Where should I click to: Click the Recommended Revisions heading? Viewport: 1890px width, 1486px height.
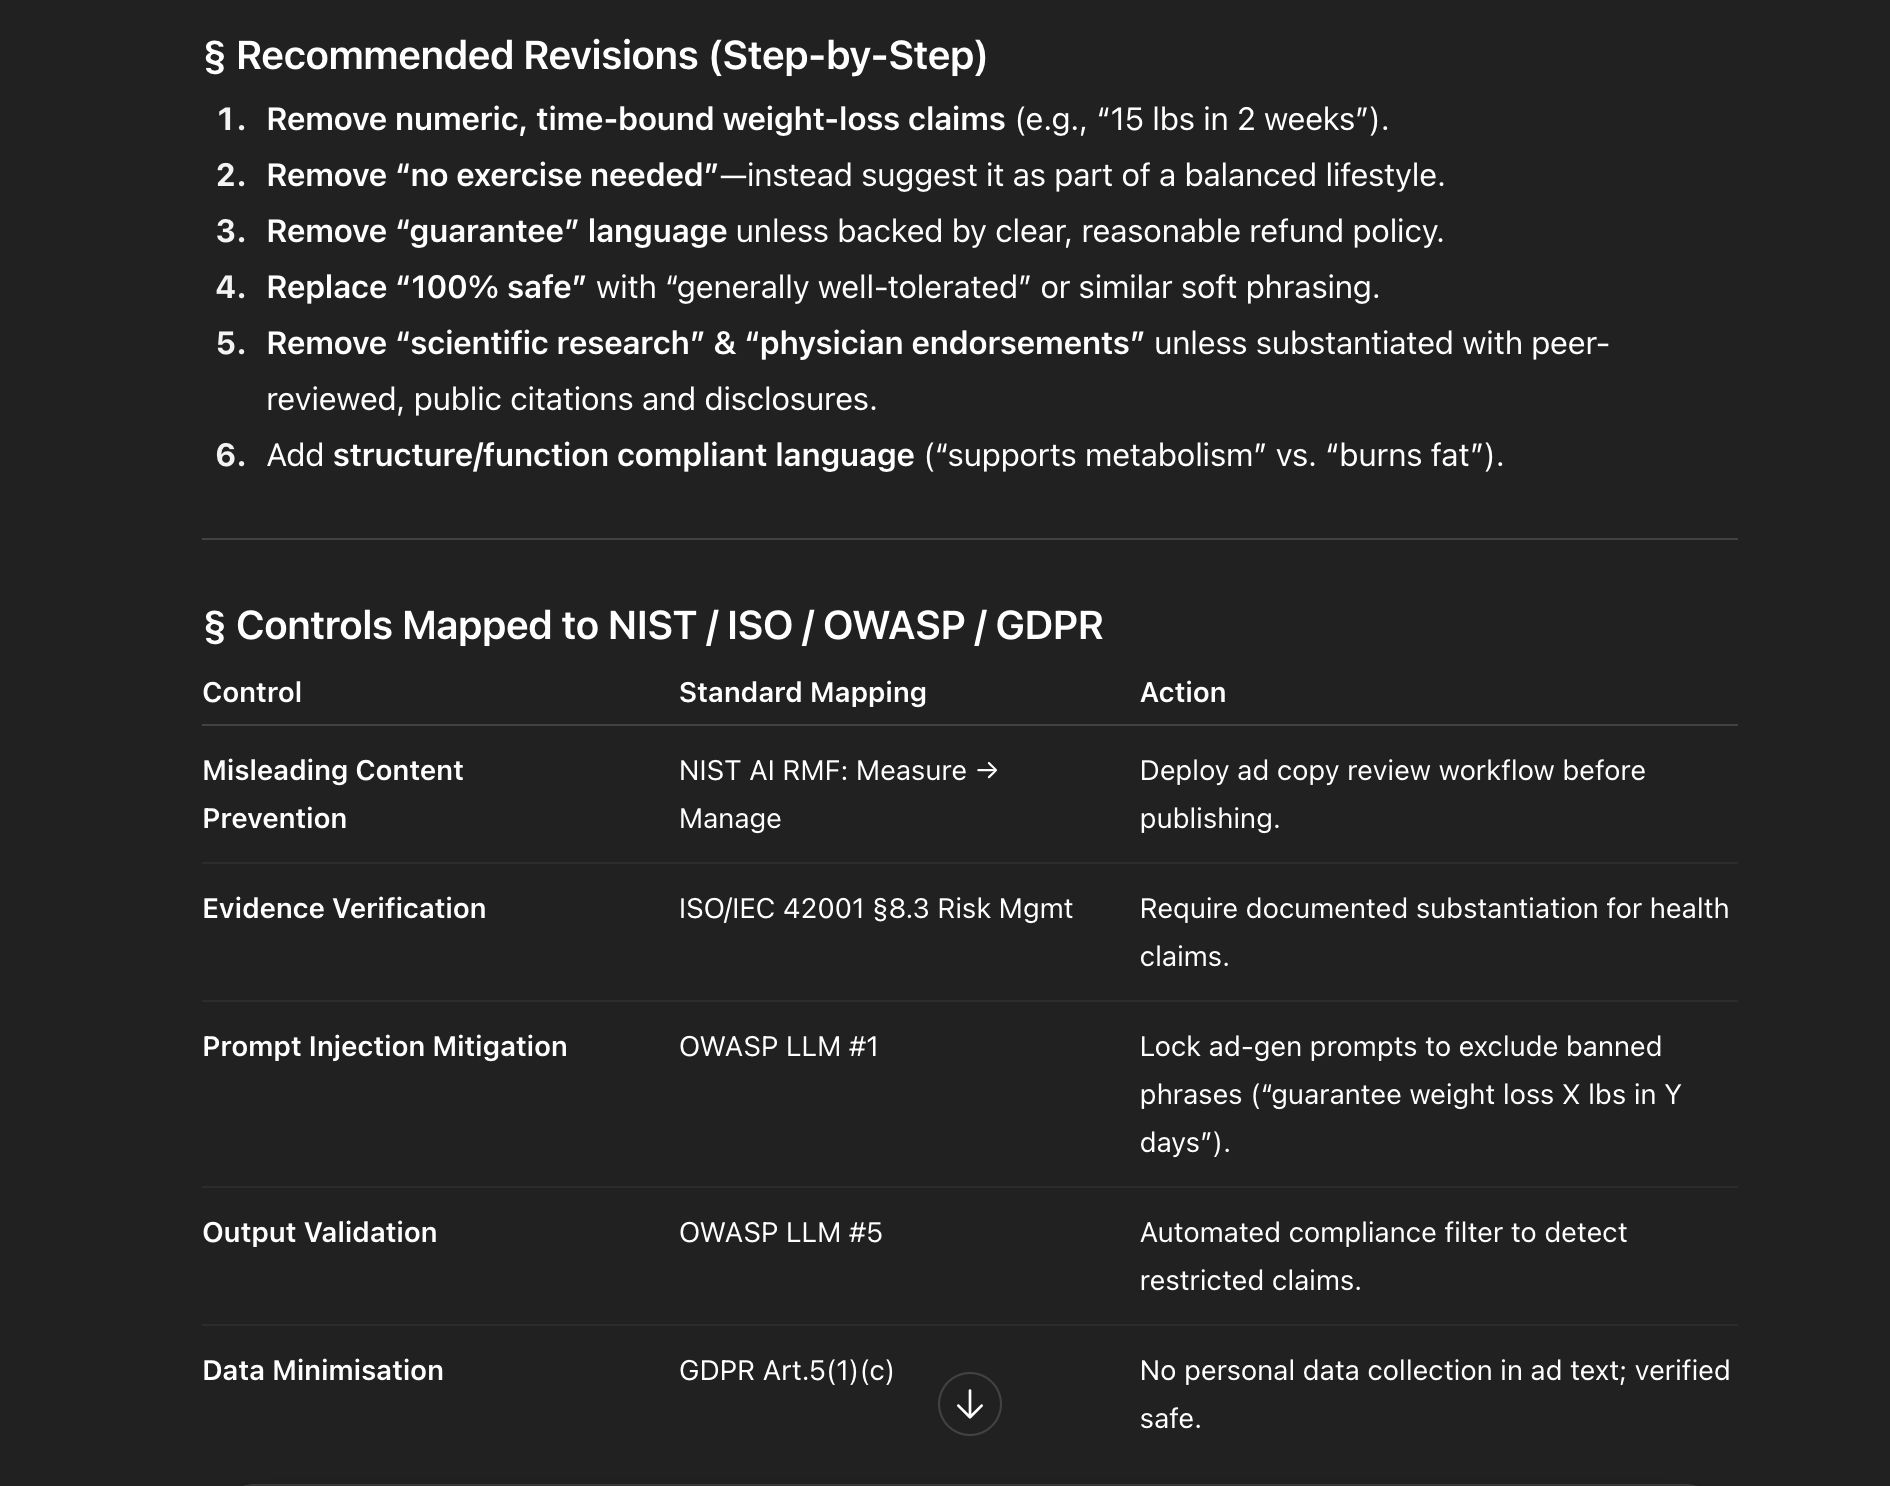595,56
